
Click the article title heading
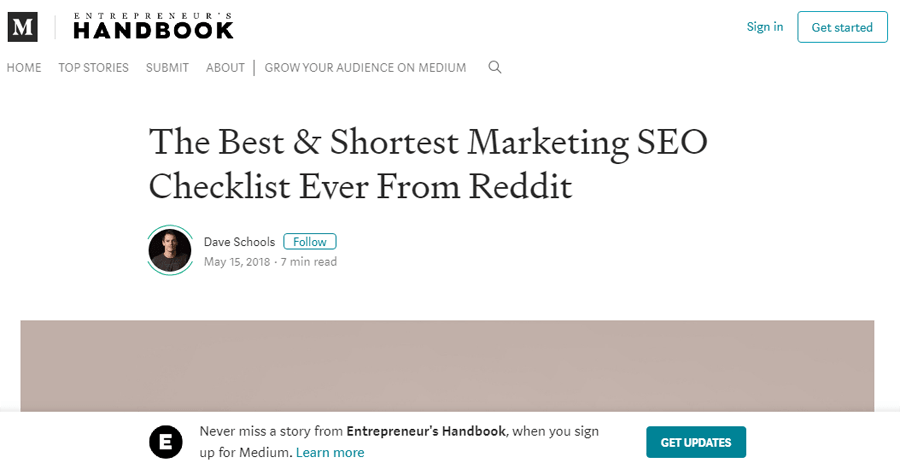pos(428,164)
